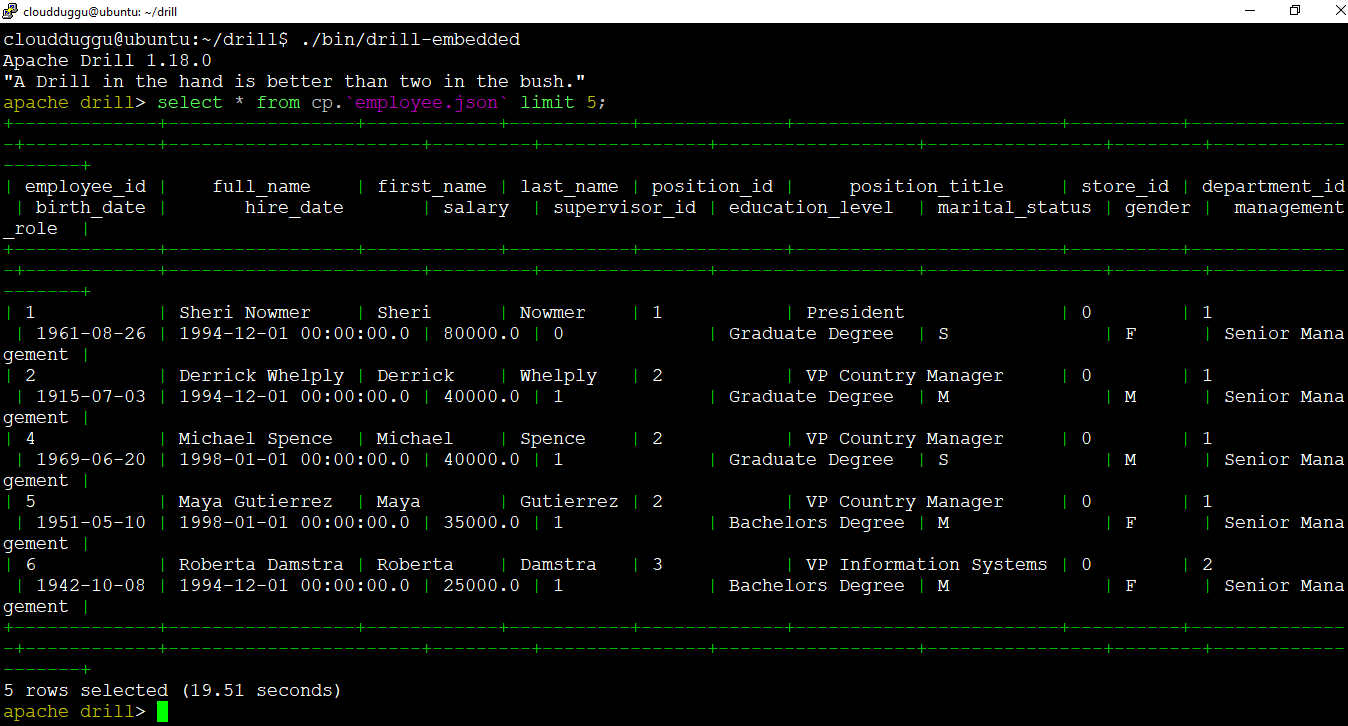Click the 'Maya Gutierrez' full name cell
This screenshot has height=726, width=1348.
[x=256, y=502]
